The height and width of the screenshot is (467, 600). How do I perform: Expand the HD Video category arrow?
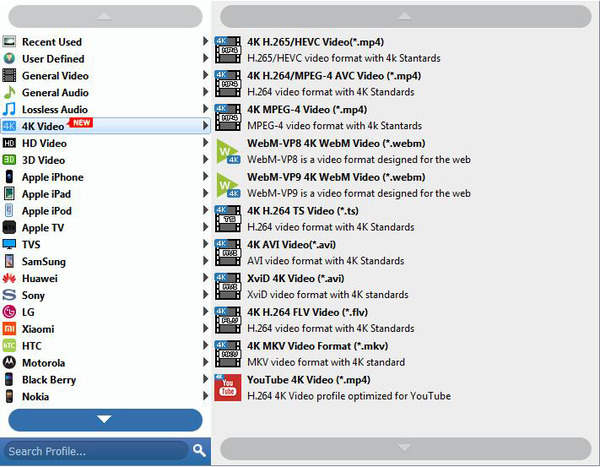(205, 143)
